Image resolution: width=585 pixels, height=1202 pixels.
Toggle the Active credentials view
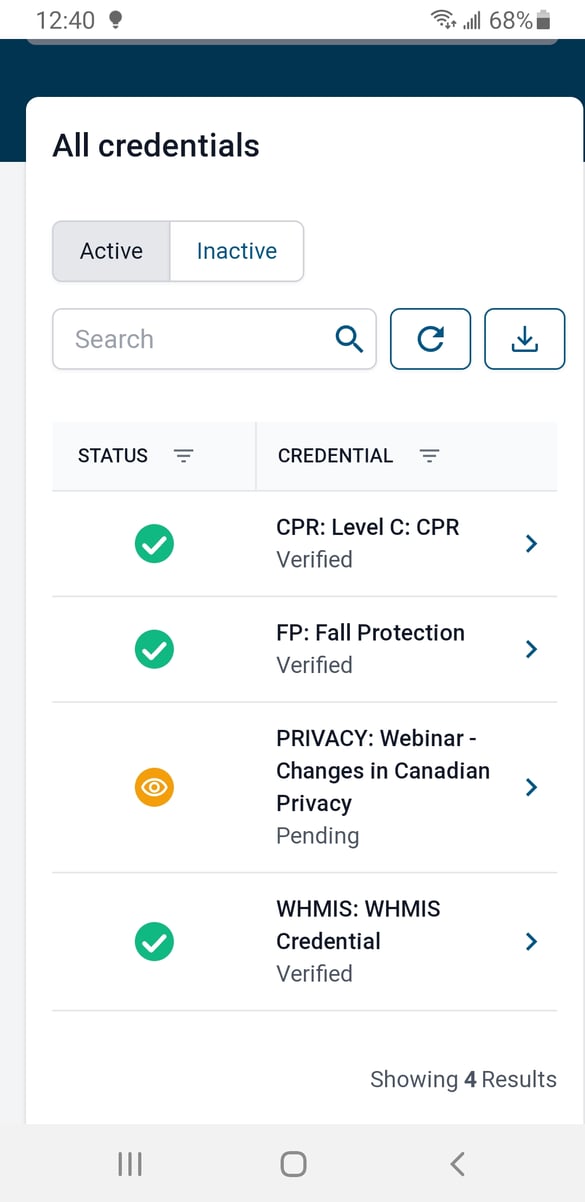111,251
